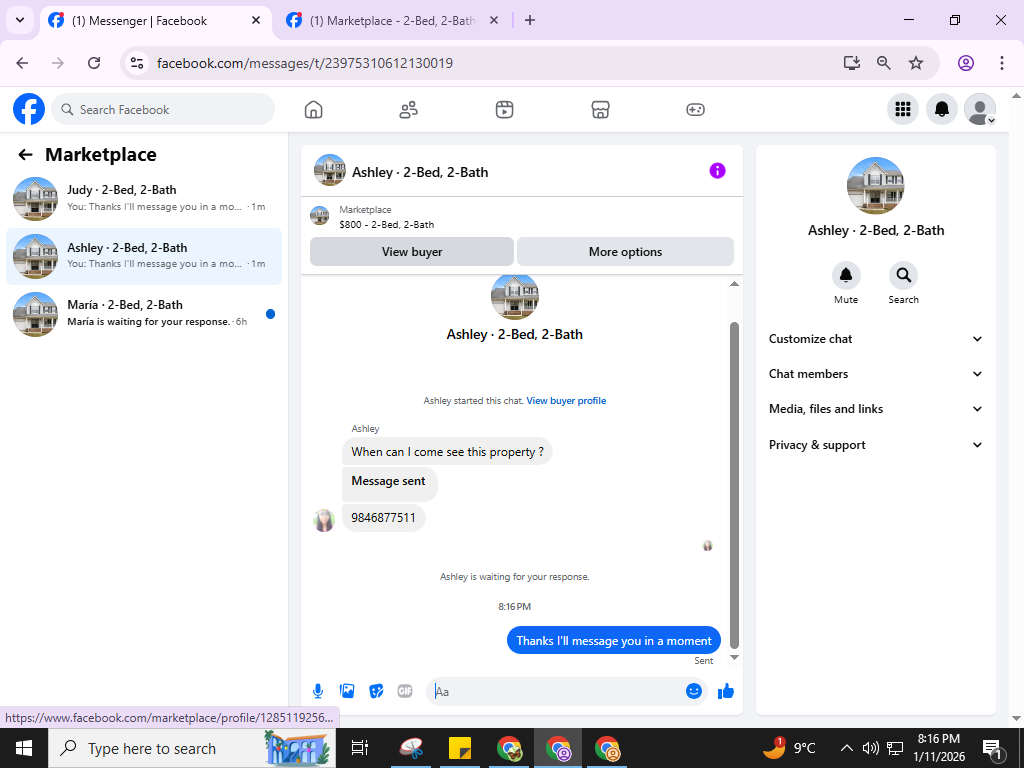The image size is (1024, 768).
Task: Choose a GIF icon
Action: pyautogui.click(x=405, y=691)
